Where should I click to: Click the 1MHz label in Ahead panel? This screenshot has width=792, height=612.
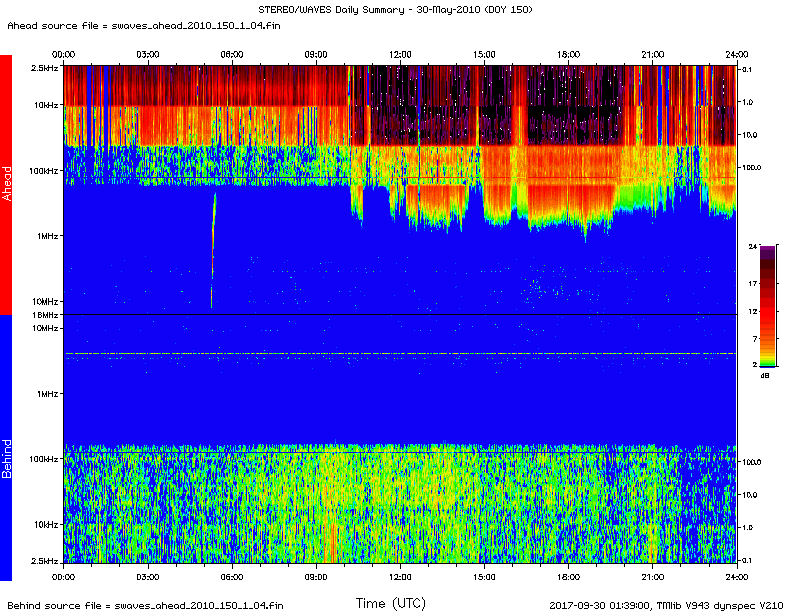47,236
